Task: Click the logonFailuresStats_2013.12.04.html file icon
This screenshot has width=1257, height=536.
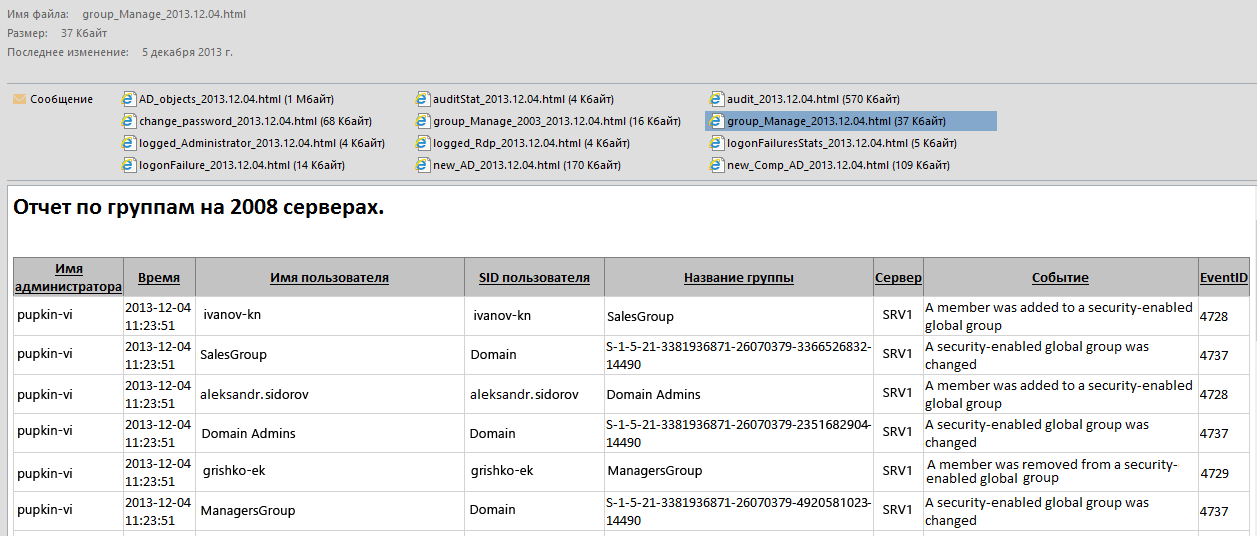Action: tap(717, 143)
